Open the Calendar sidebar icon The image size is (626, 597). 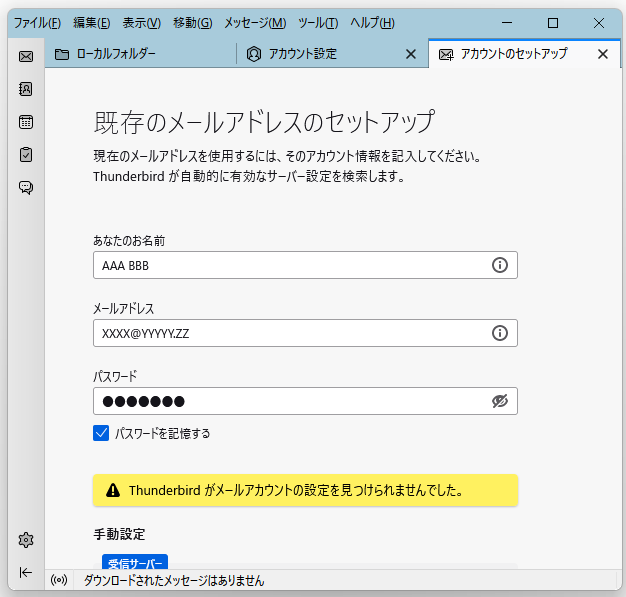(x=26, y=122)
